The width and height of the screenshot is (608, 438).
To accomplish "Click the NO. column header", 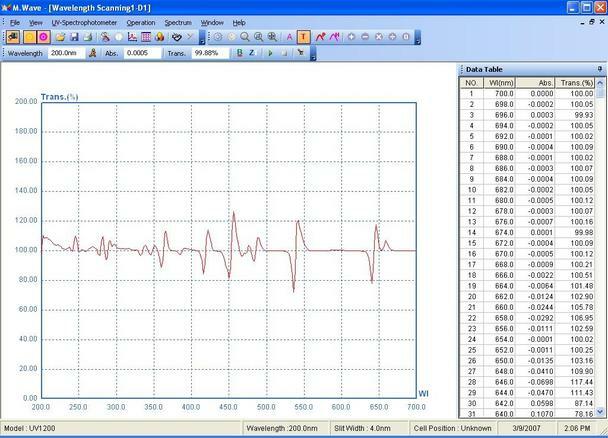I will click(472, 83).
